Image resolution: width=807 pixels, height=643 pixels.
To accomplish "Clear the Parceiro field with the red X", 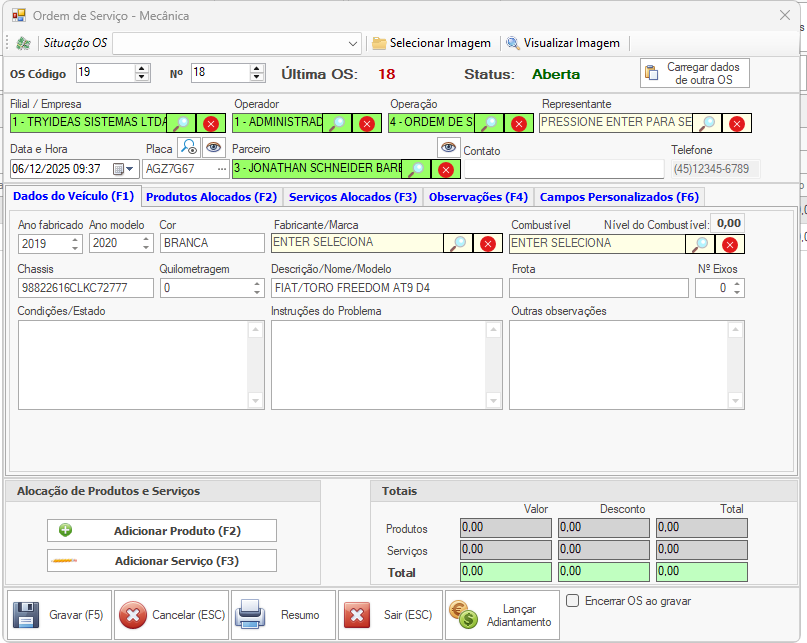I will (x=446, y=169).
